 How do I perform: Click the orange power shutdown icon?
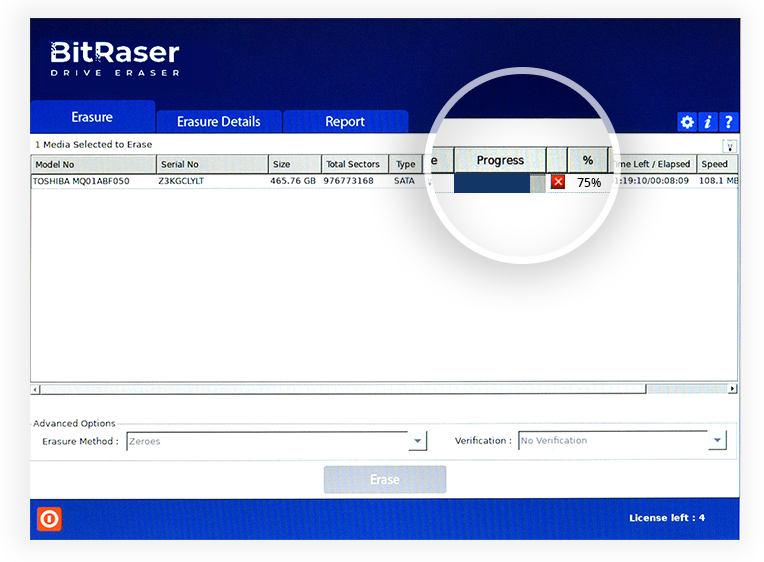tap(49, 519)
